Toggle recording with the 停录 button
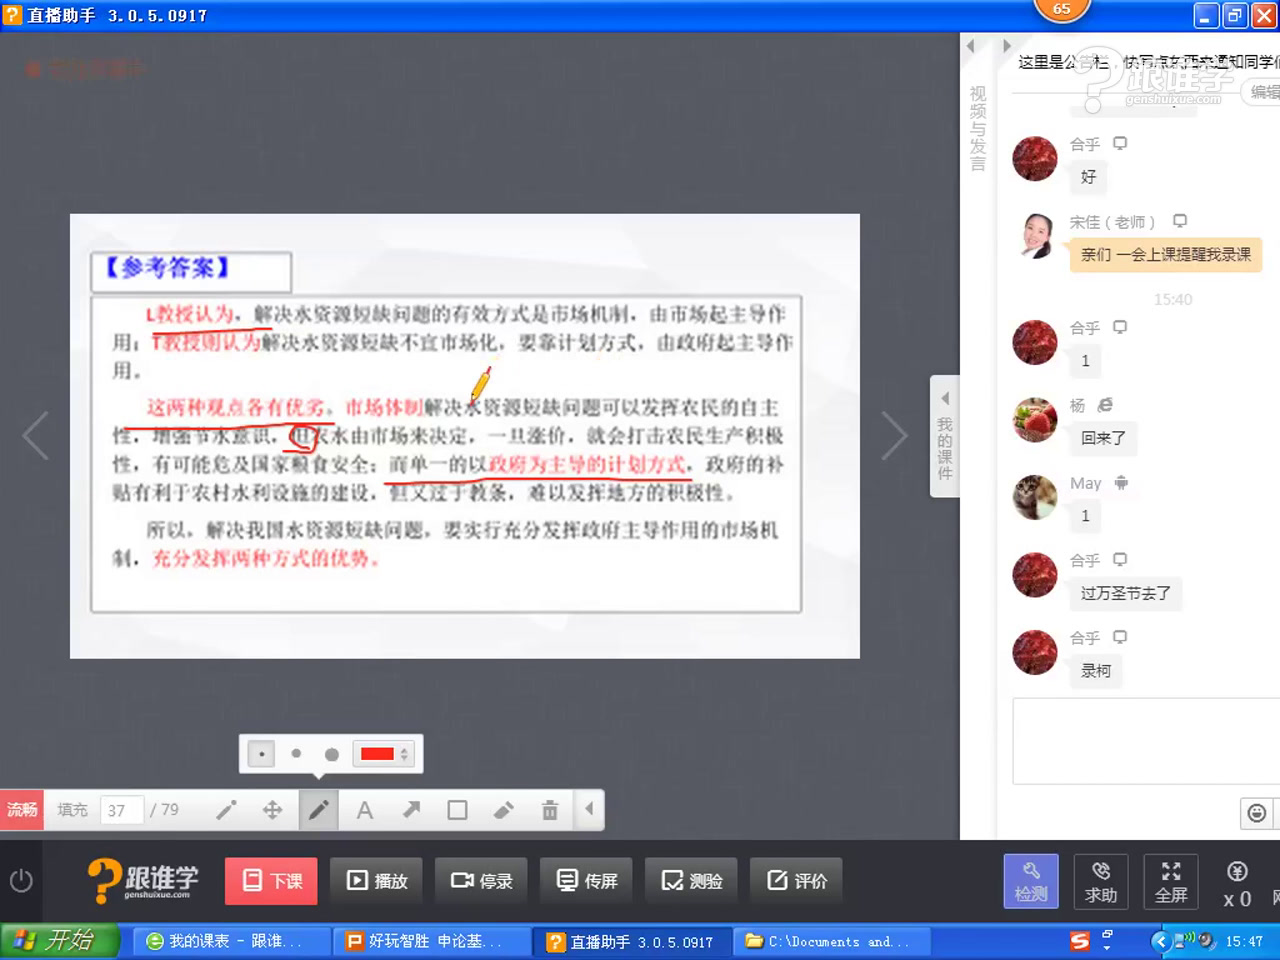The height and width of the screenshot is (960, 1280). (481, 881)
